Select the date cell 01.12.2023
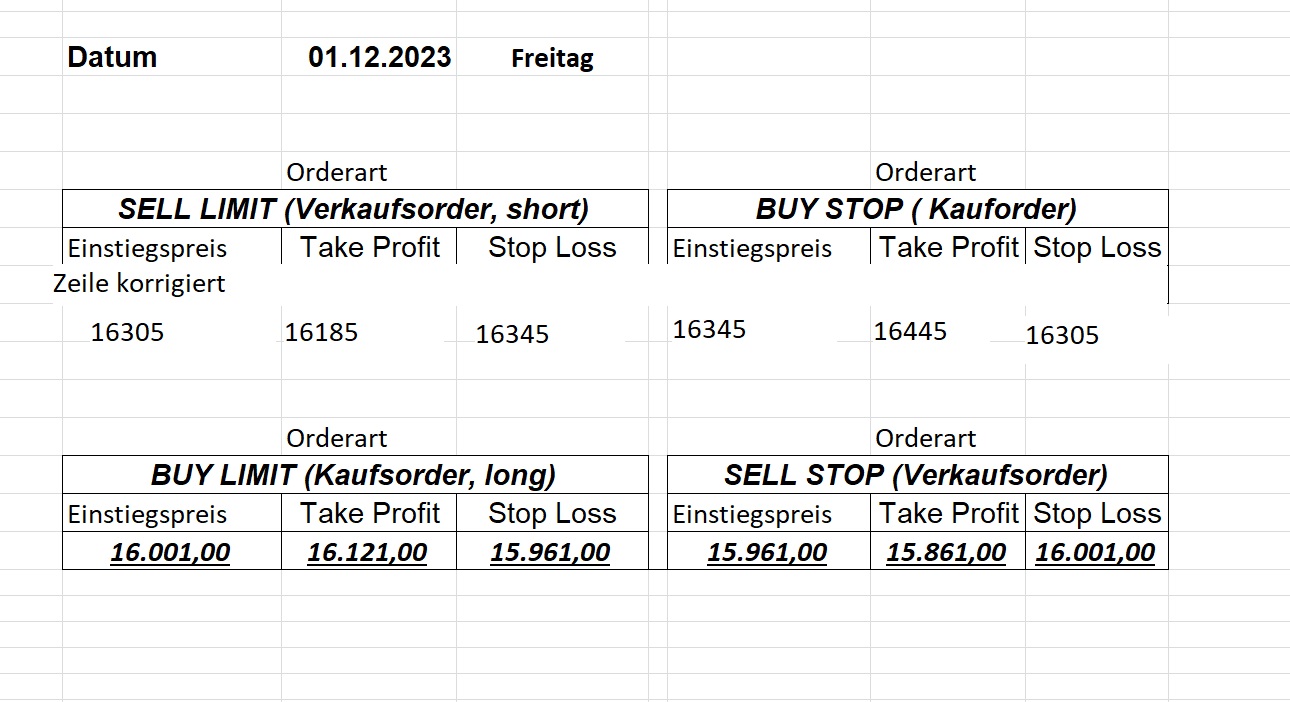The width and height of the screenshot is (1290, 702). click(379, 57)
